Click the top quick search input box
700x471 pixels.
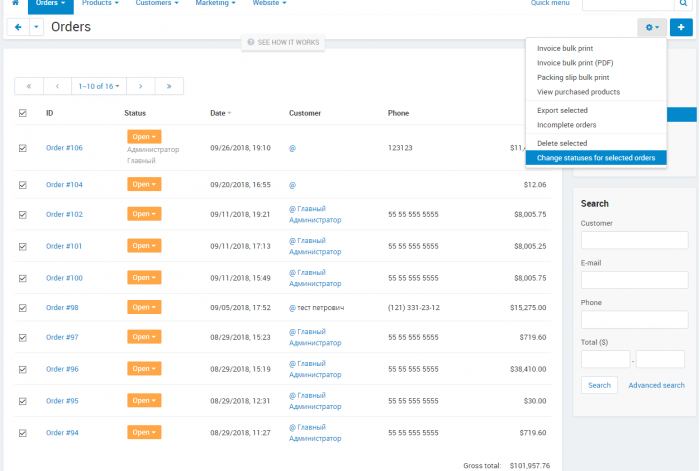pos(628,3)
